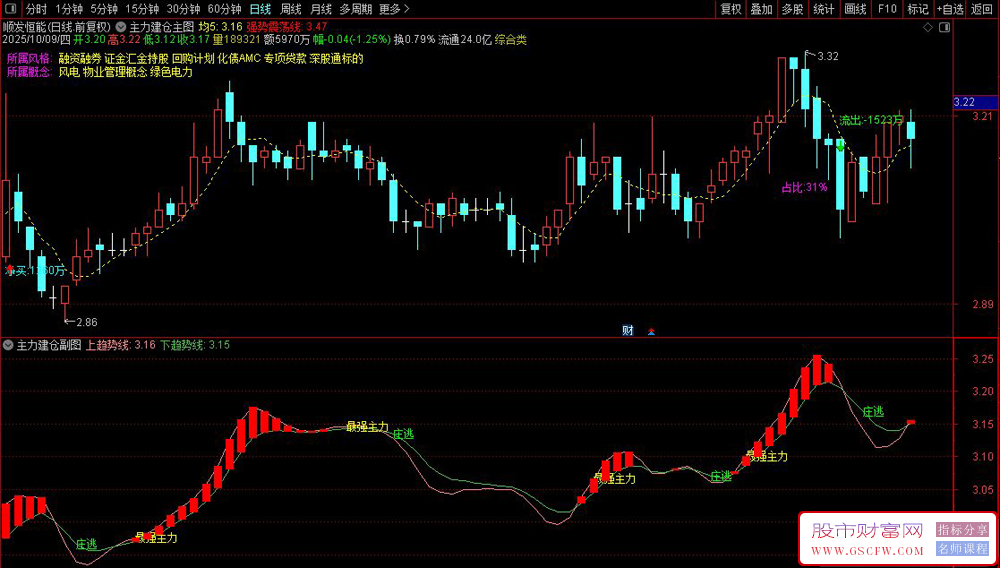Click the 主力建仓副图 sub-chart title

point(48,345)
